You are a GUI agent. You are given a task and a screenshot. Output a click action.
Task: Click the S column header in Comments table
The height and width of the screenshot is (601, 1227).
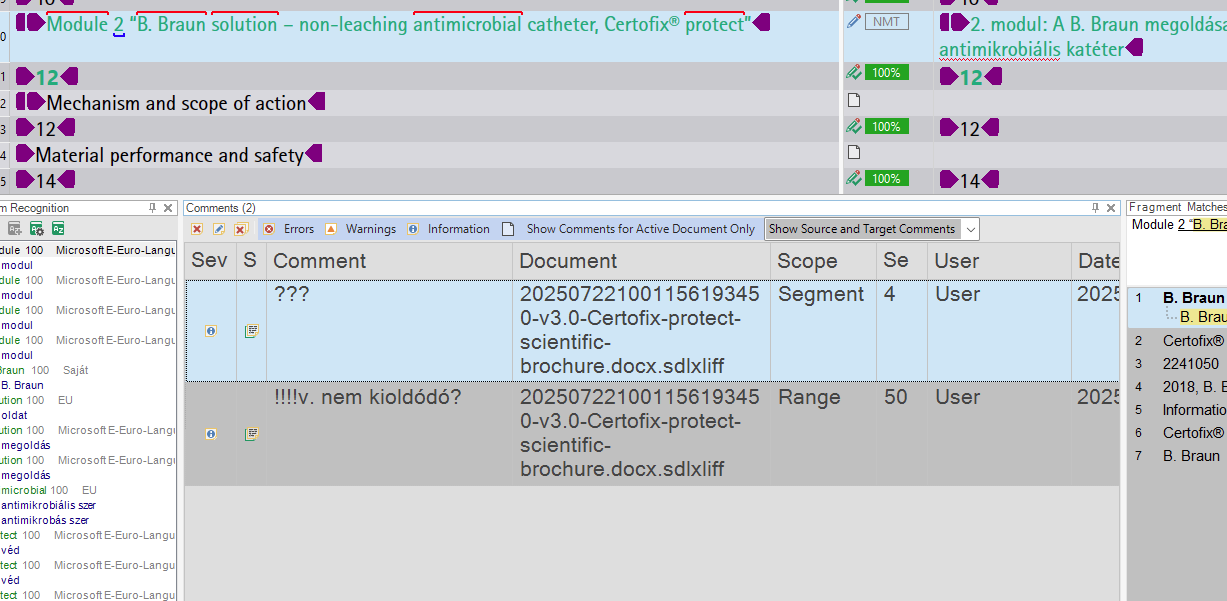[250, 261]
